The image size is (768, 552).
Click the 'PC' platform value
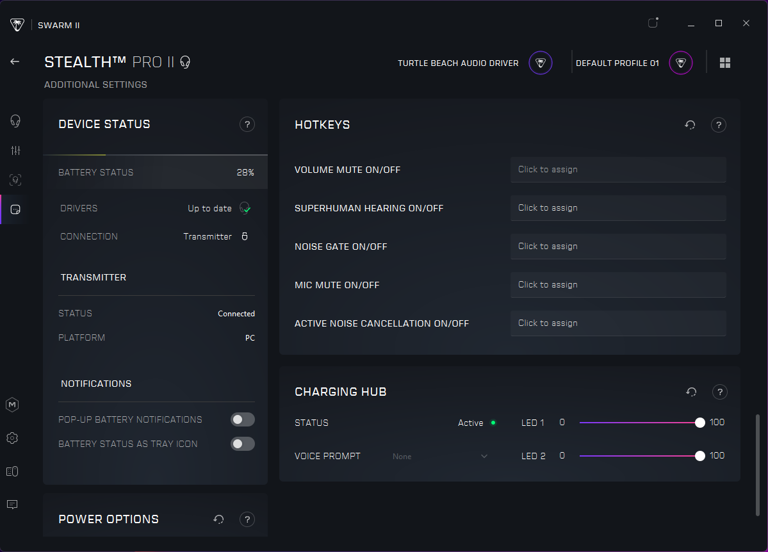tap(250, 338)
